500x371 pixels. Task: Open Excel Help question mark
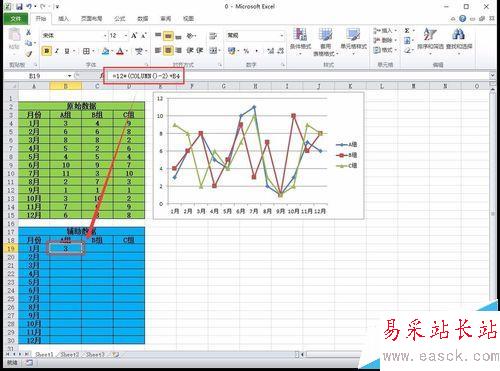click(462, 18)
